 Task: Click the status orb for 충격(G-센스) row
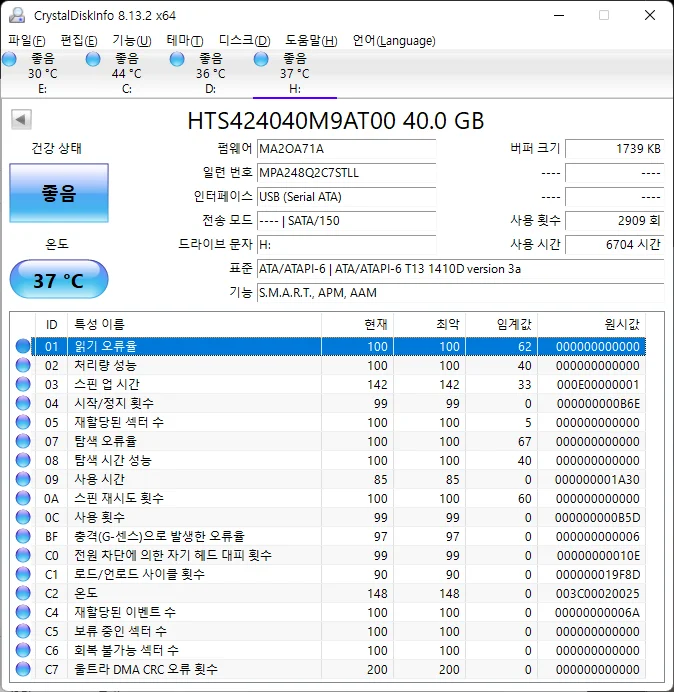[x=23, y=536]
